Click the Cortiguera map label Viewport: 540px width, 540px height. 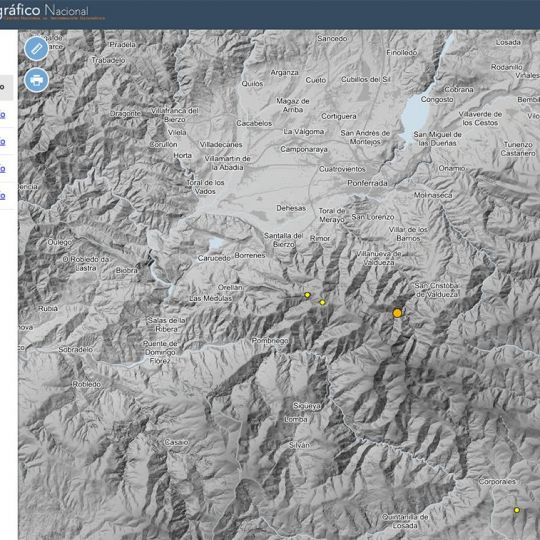point(339,116)
